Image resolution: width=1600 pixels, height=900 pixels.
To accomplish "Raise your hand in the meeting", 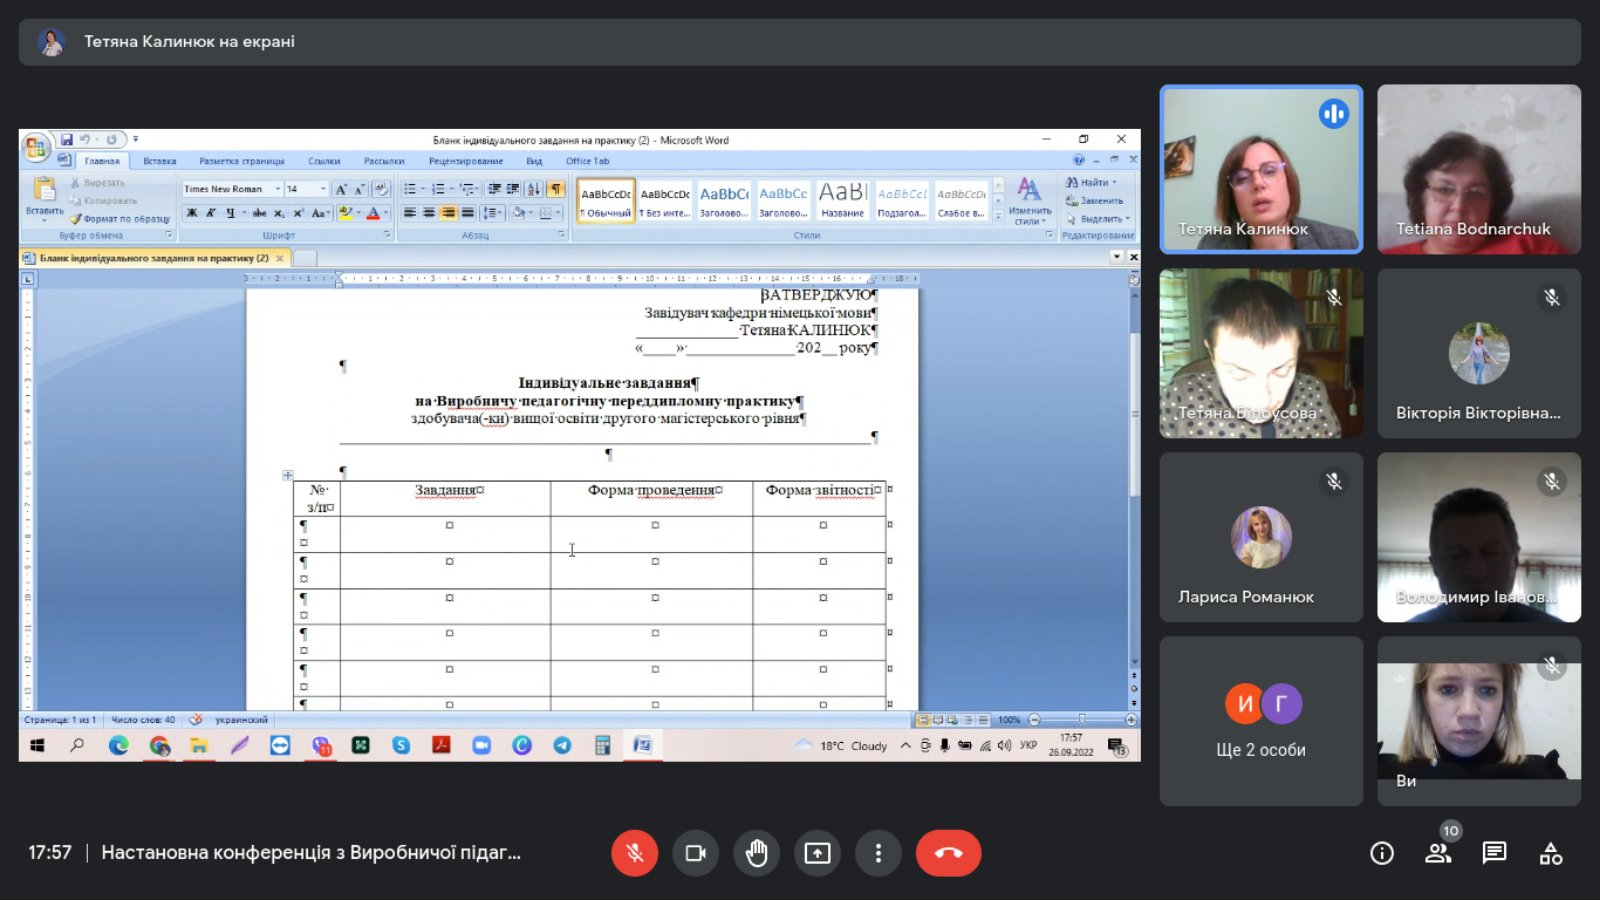I will pos(756,853).
